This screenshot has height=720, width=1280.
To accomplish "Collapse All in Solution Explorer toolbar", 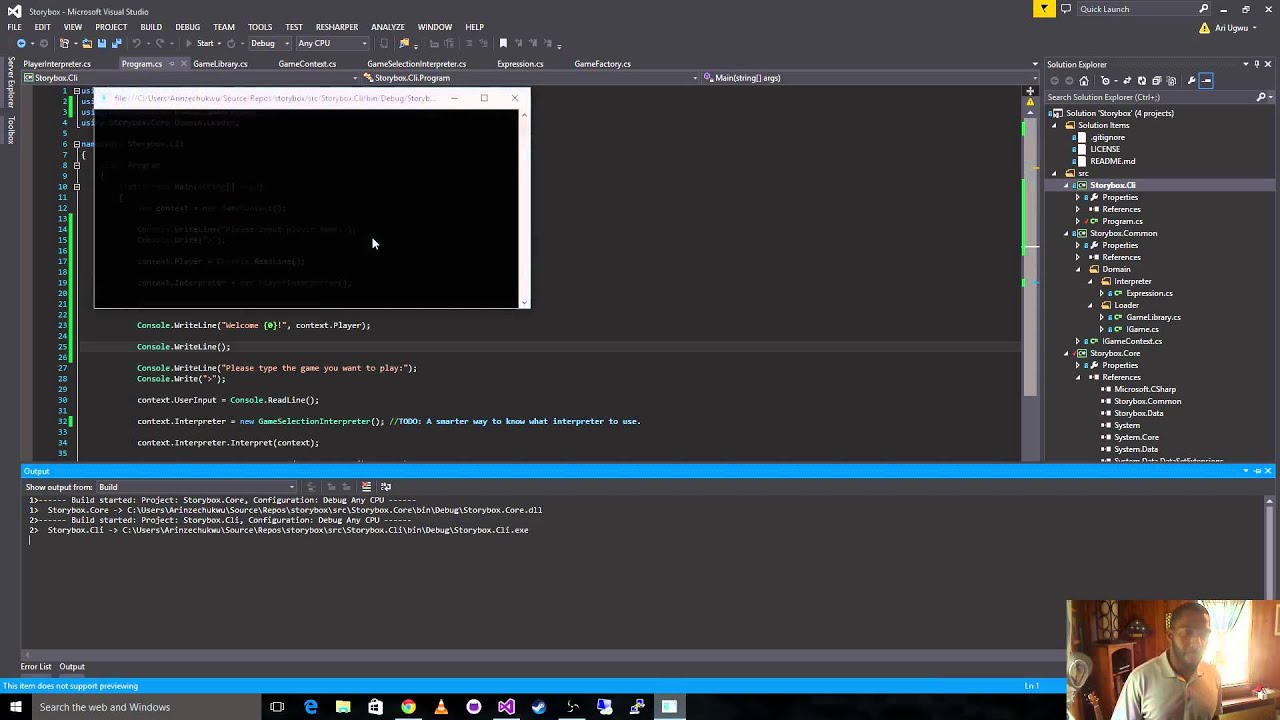I will point(1157,81).
